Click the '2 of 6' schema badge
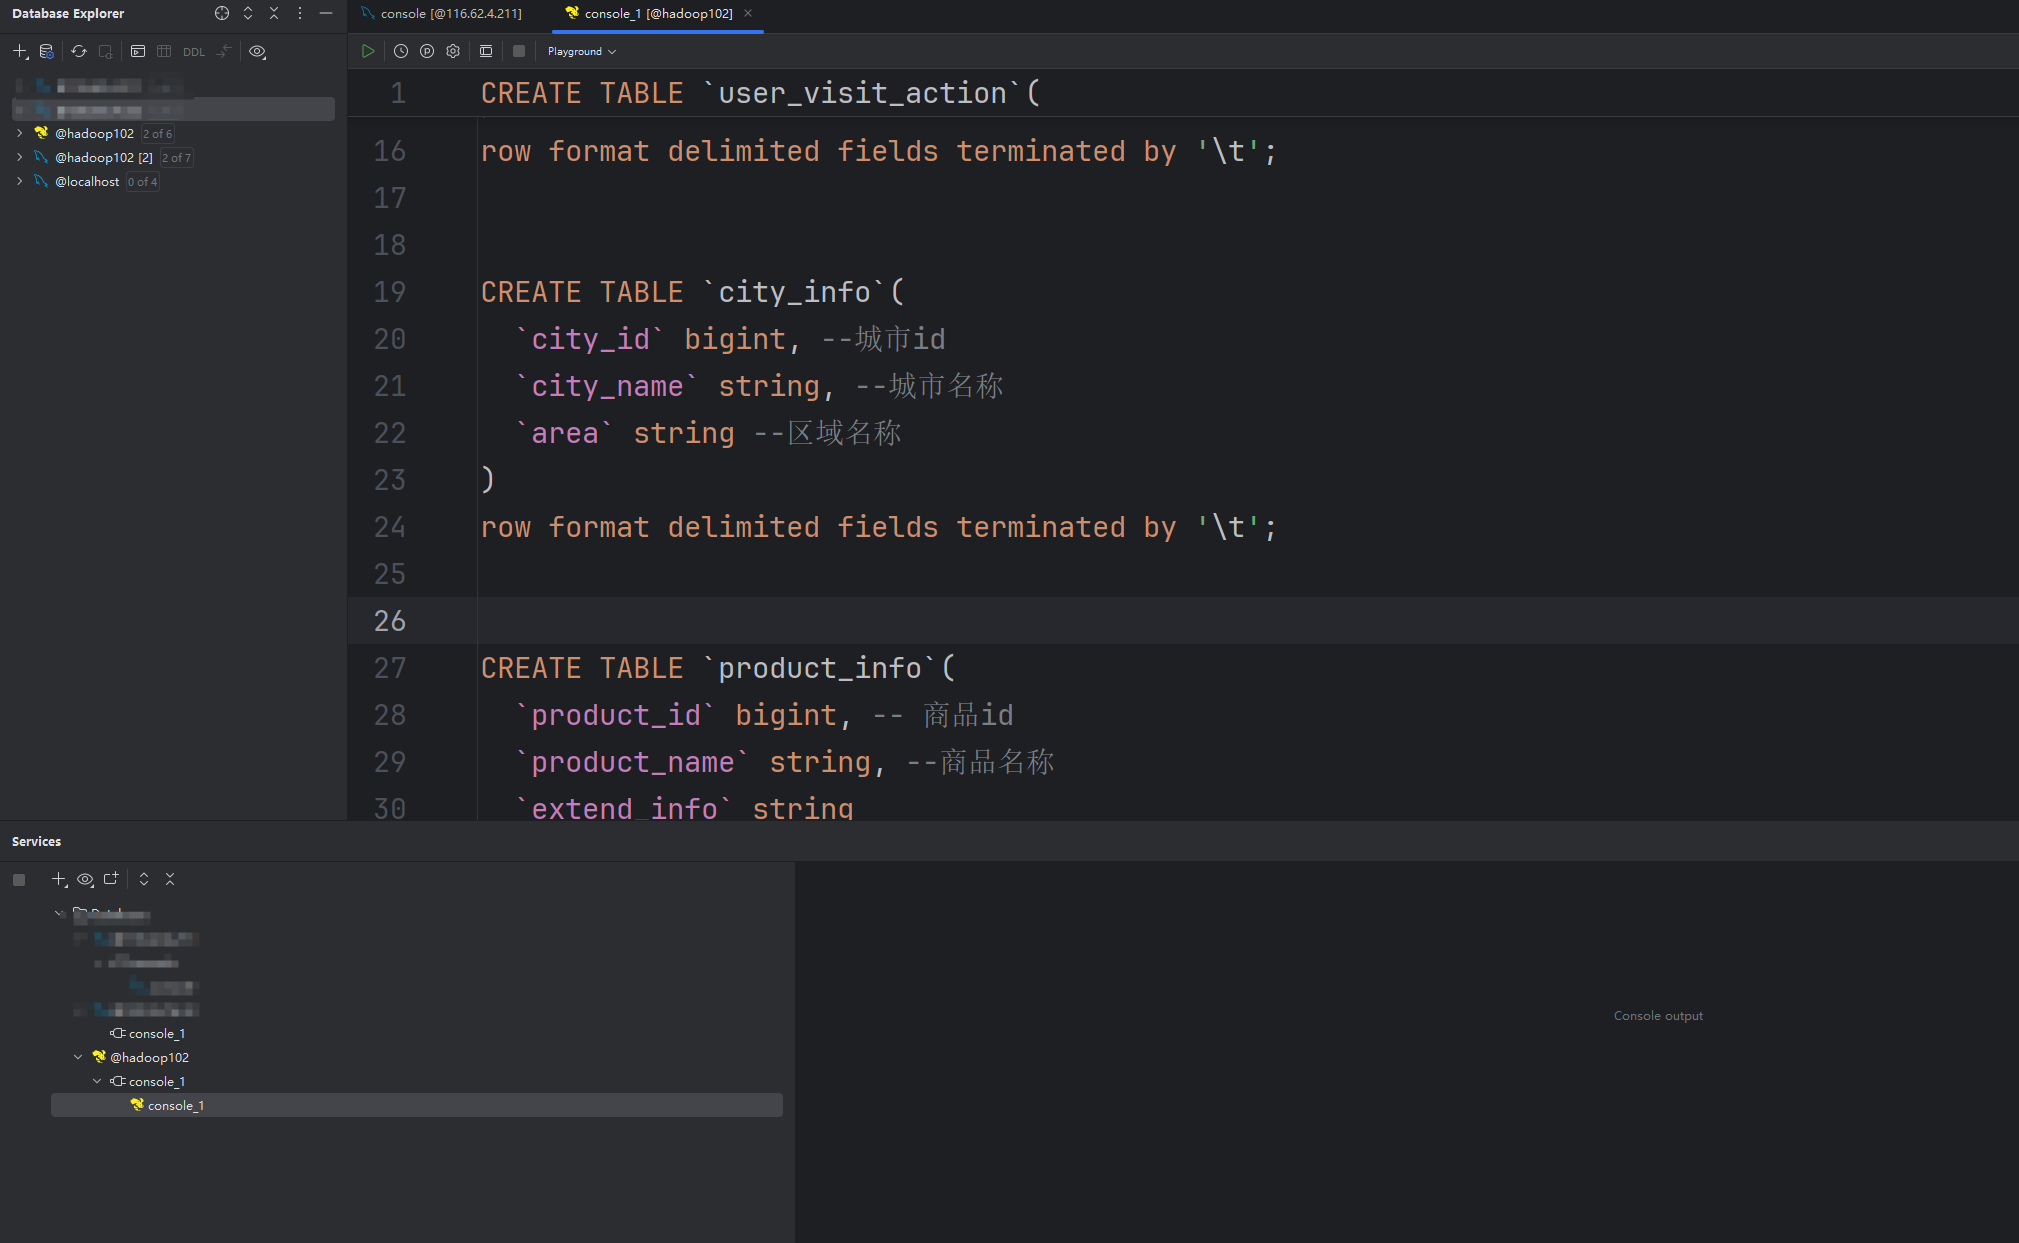The image size is (2019, 1243). 157,133
